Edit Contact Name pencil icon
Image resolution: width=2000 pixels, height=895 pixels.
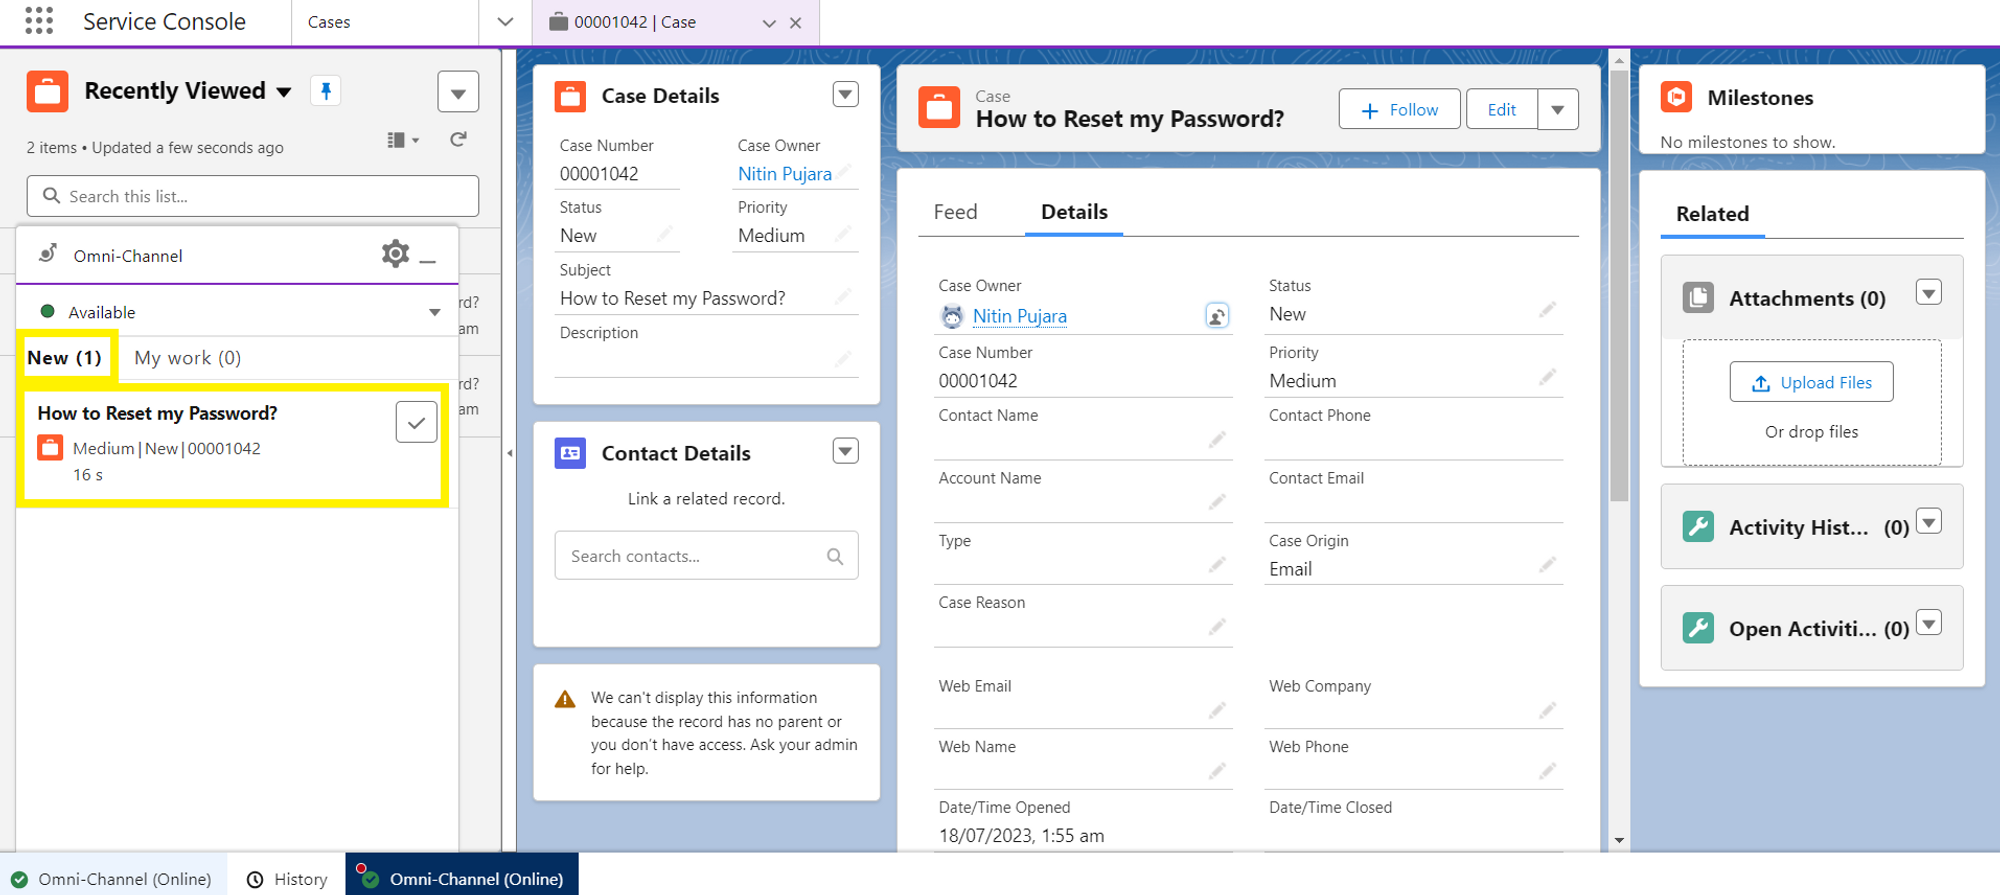(x=1217, y=440)
